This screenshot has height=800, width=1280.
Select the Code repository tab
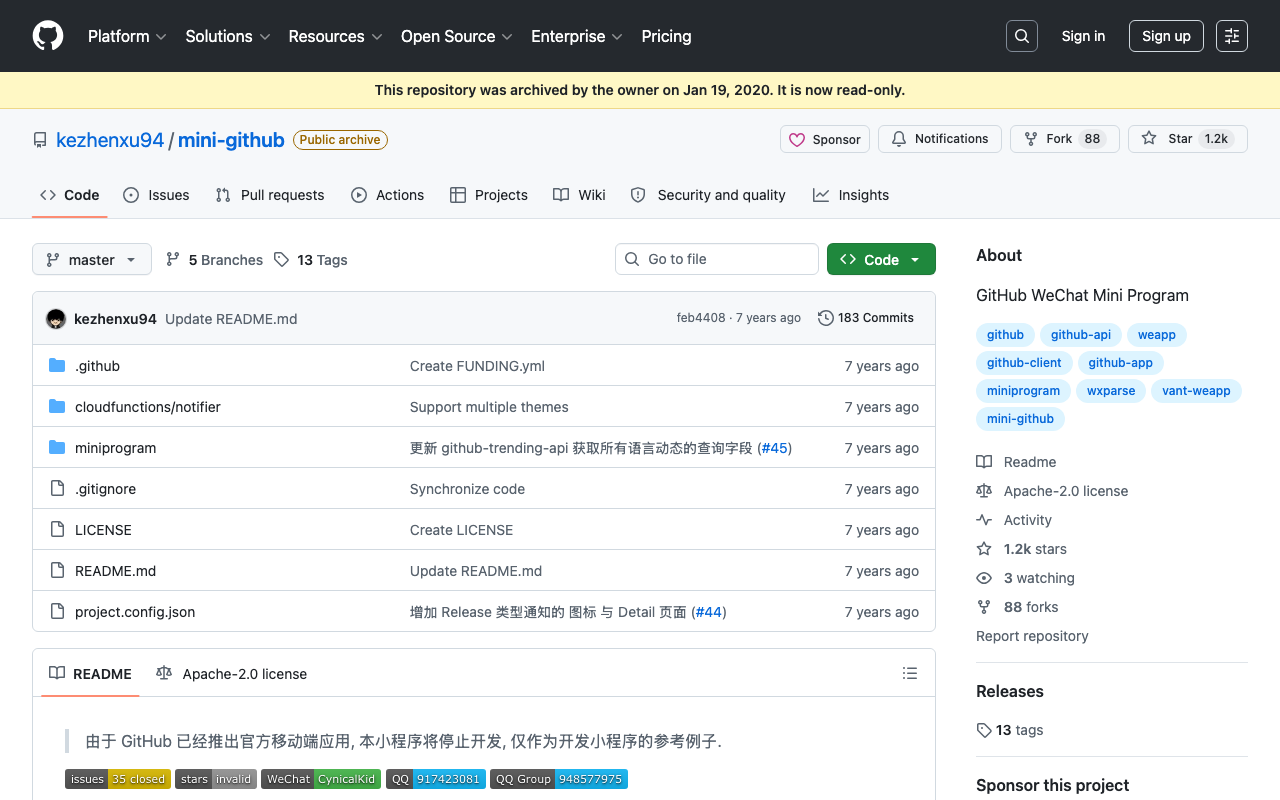point(70,195)
